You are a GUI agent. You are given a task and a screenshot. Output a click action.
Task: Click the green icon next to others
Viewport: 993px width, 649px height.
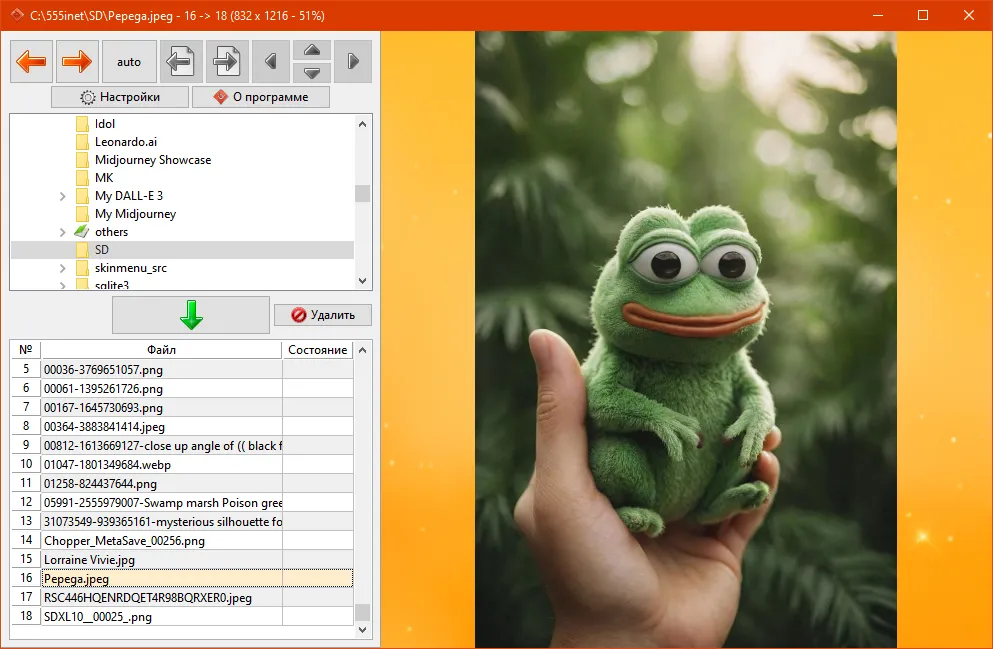(82, 232)
